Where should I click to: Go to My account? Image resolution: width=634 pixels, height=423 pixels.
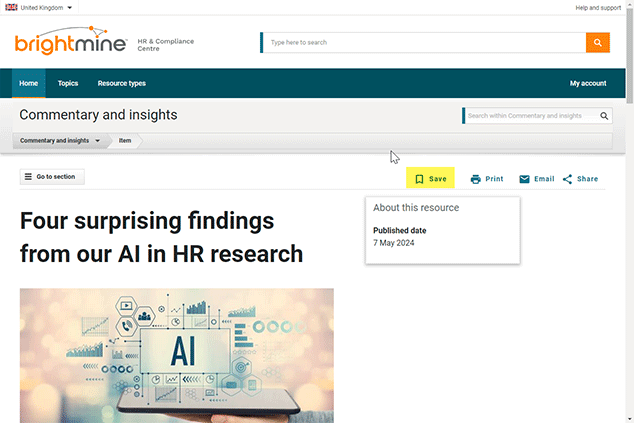pos(587,83)
